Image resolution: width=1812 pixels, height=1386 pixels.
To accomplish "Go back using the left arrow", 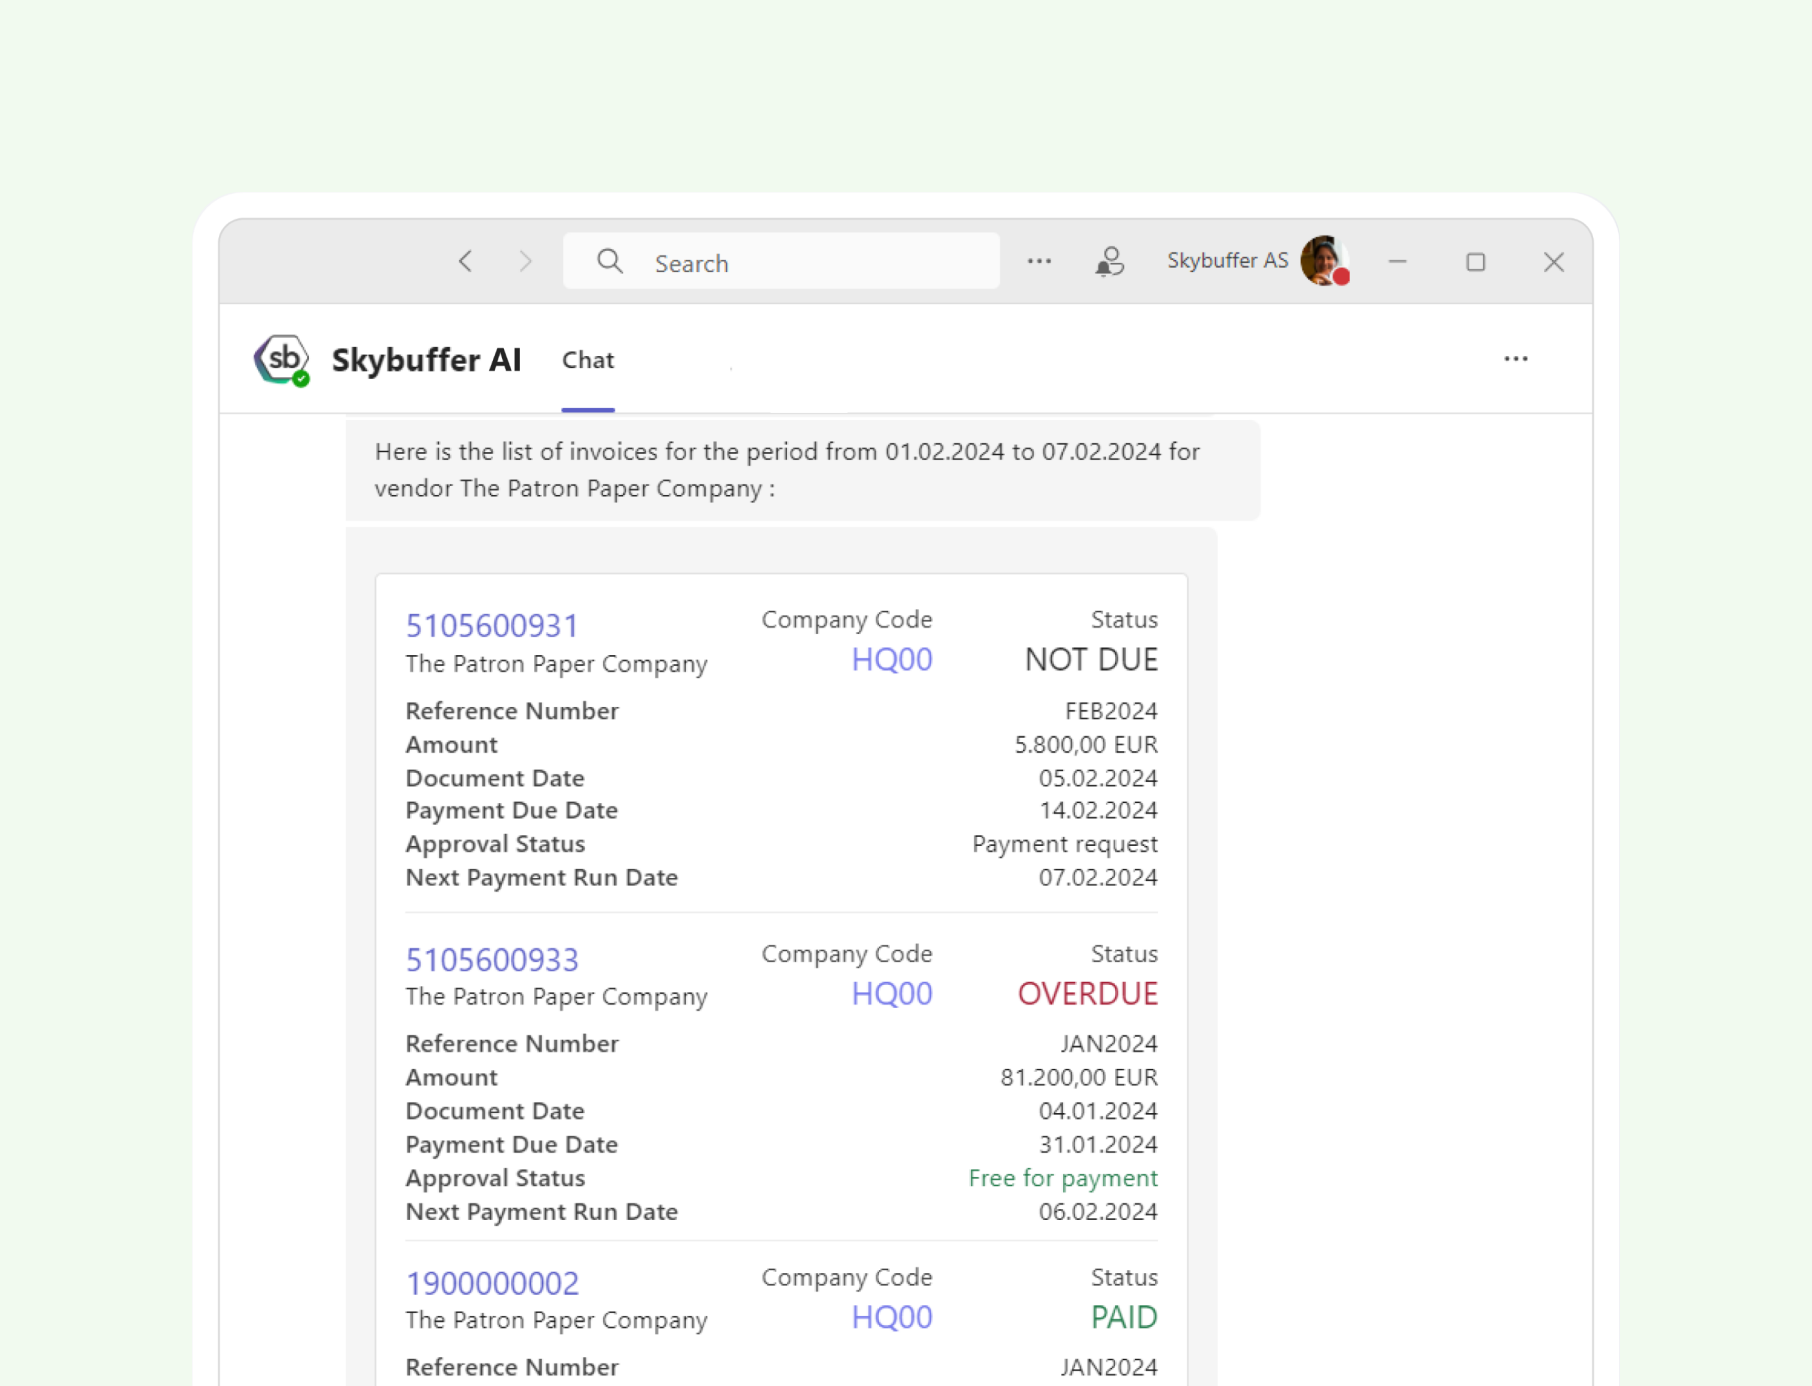I will coord(466,262).
